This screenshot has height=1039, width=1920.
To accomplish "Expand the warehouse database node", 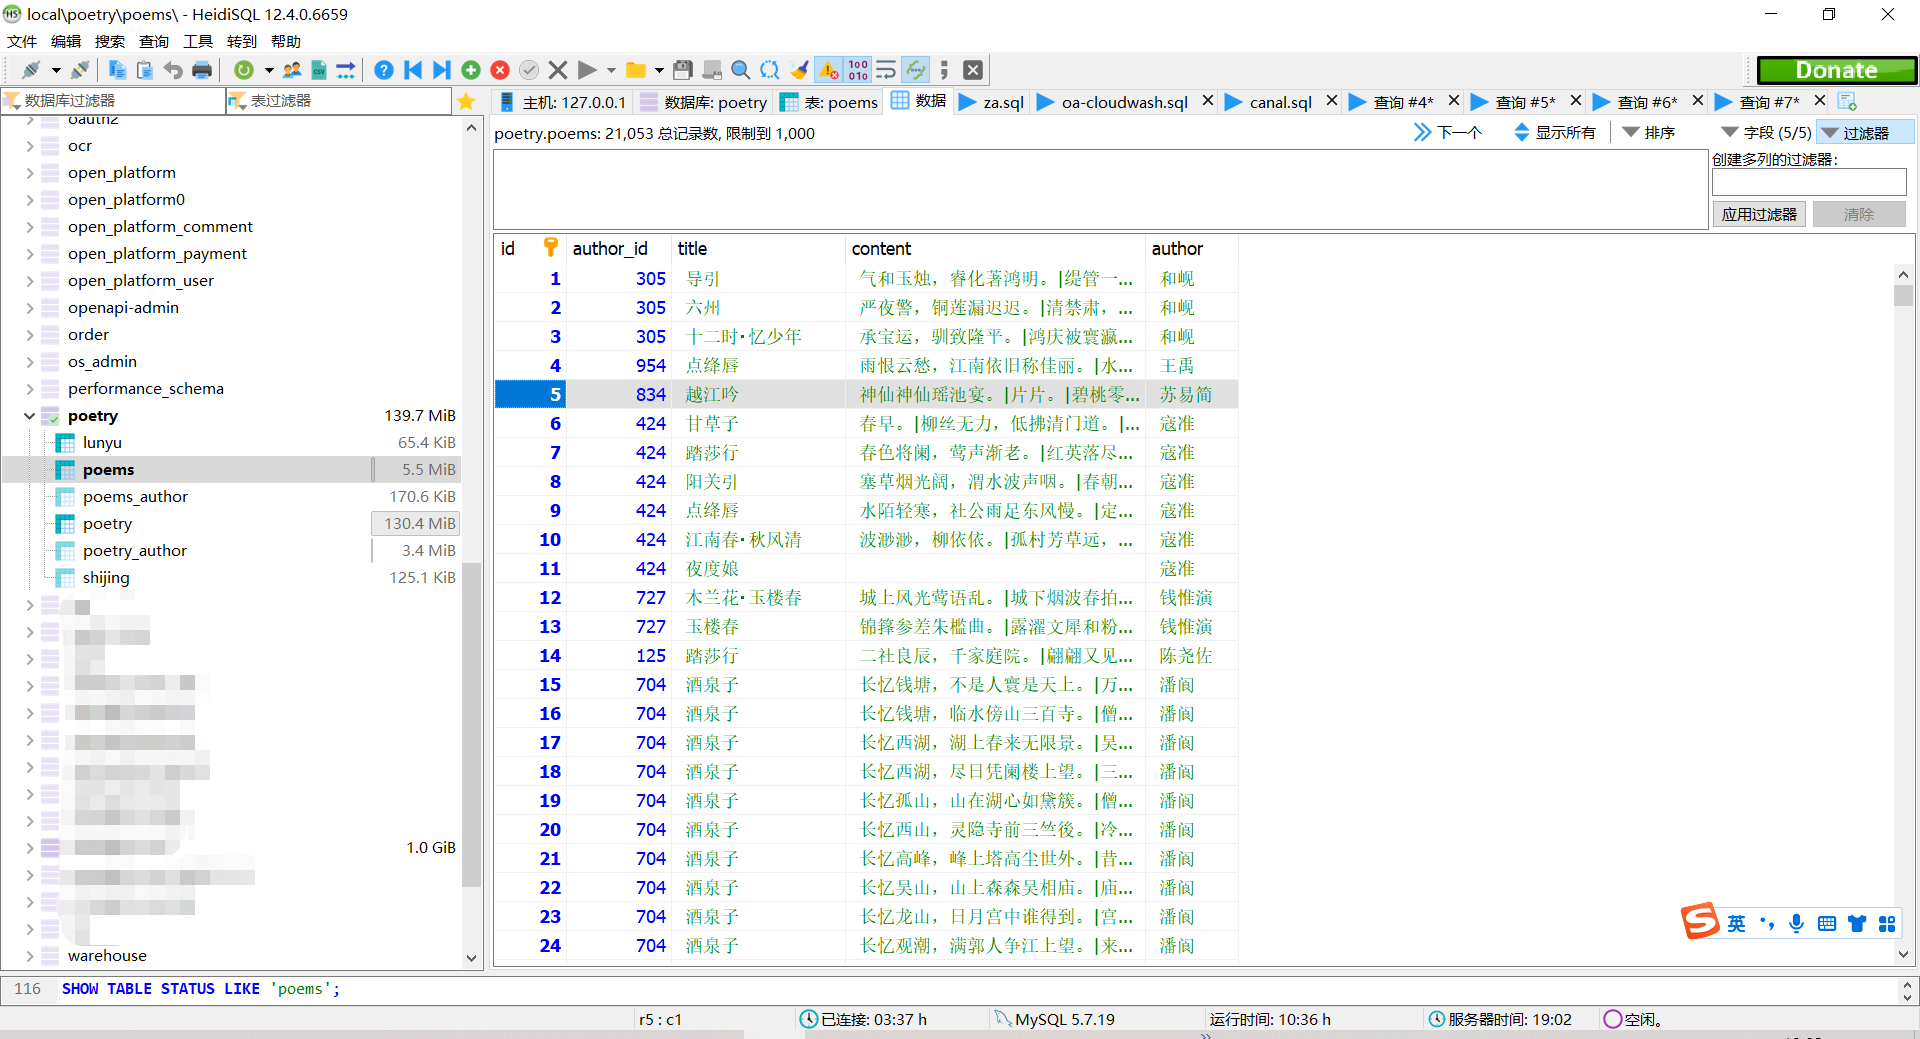I will click(x=29, y=956).
